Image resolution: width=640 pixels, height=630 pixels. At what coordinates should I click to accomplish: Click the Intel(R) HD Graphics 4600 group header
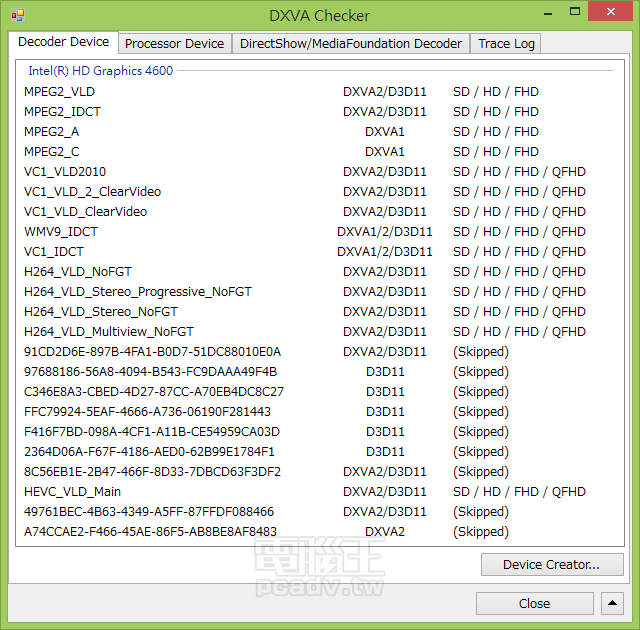[x=100, y=71]
